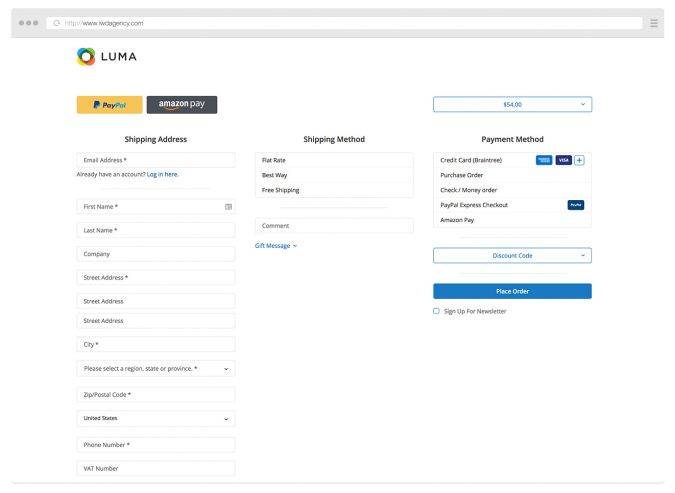Click the Visa card icon
Viewport: 675px width, 493px height.
coord(564,160)
